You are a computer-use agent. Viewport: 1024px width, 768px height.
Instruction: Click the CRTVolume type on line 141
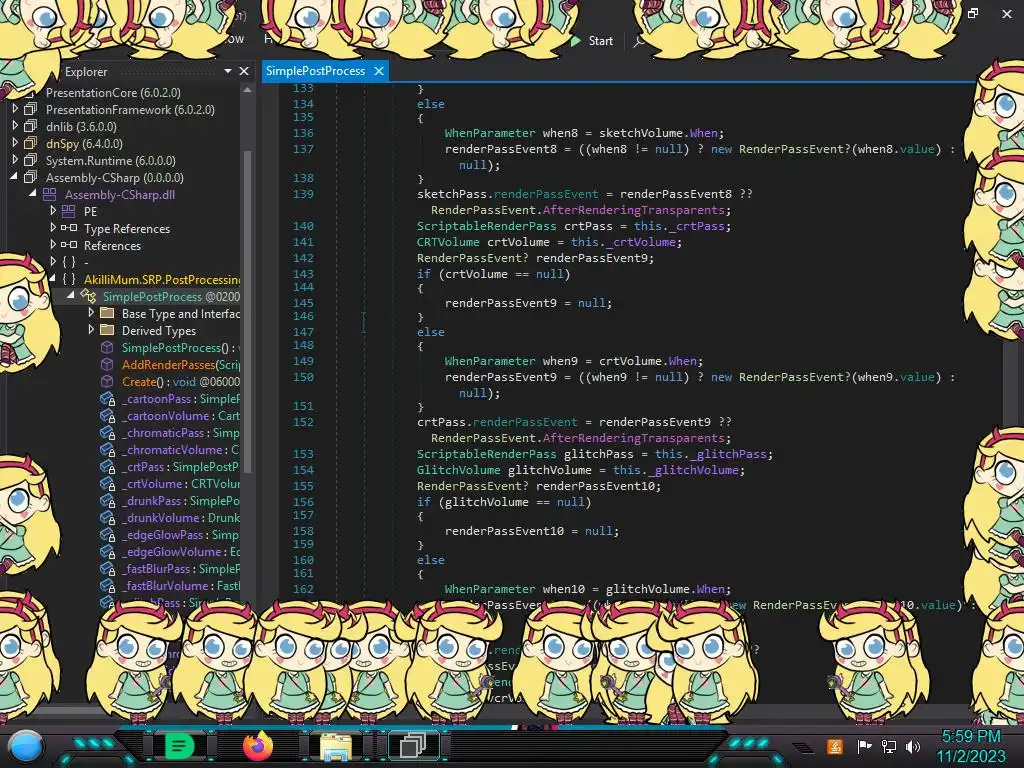point(448,242)
